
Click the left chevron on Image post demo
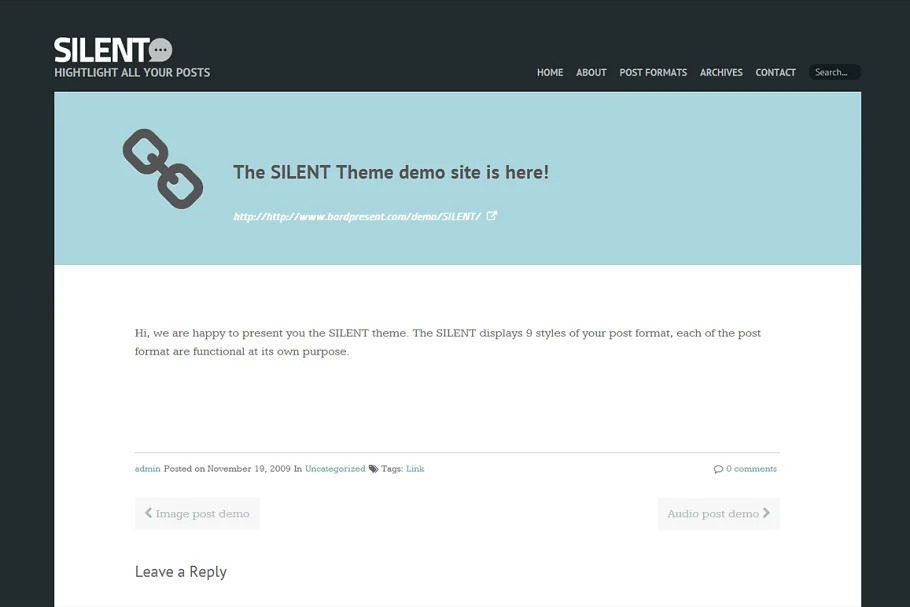pyautogui.click(x=149, y=513)
